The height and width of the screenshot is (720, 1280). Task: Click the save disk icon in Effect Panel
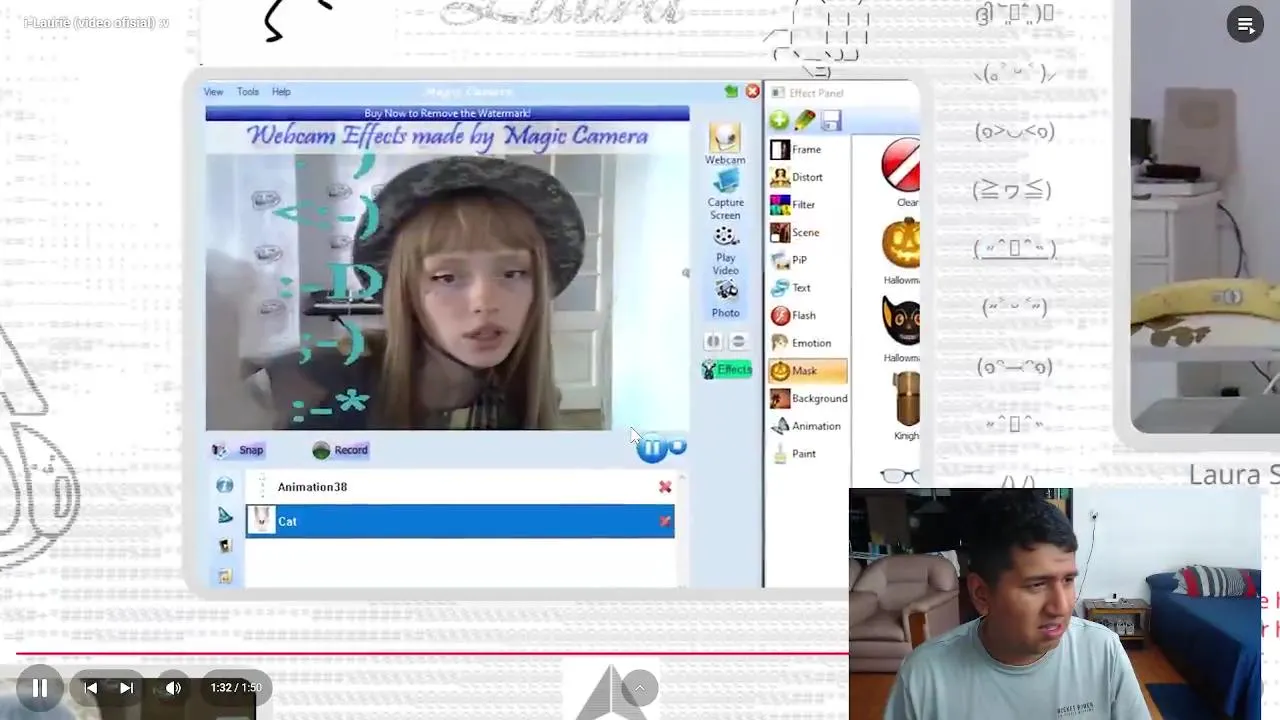point(831,121)
